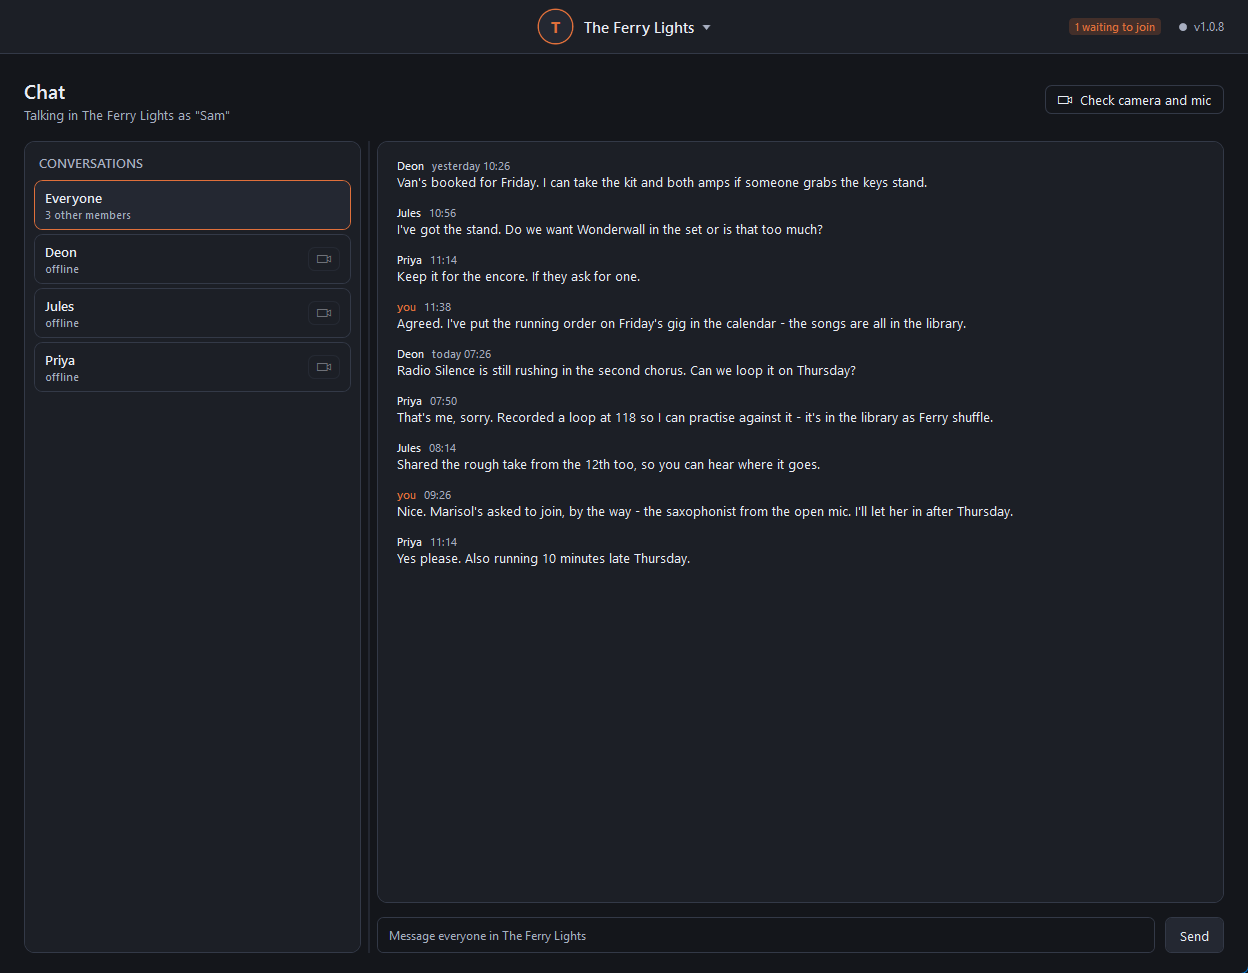This screenshot has width=1248, height=973.
Task: Open the 1 waiting to join badge
Action: (1114, 27)
